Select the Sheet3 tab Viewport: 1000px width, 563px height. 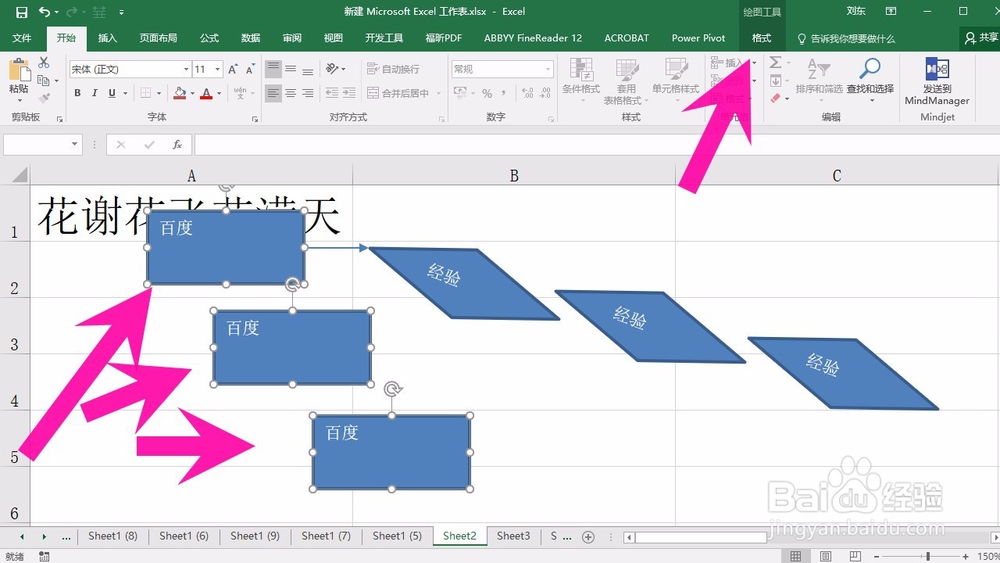pyautogui.click(x=513, y=536)
